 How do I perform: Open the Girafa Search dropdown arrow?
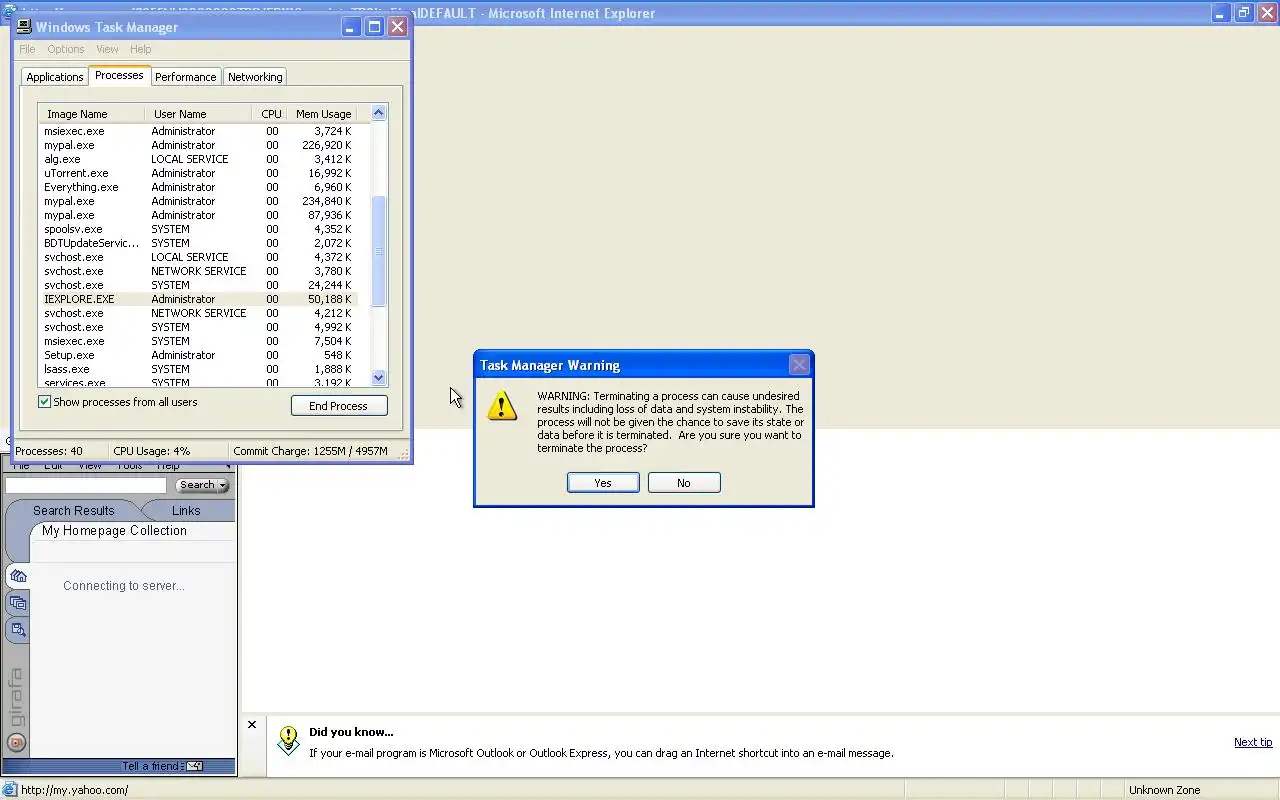coord(223,485)
